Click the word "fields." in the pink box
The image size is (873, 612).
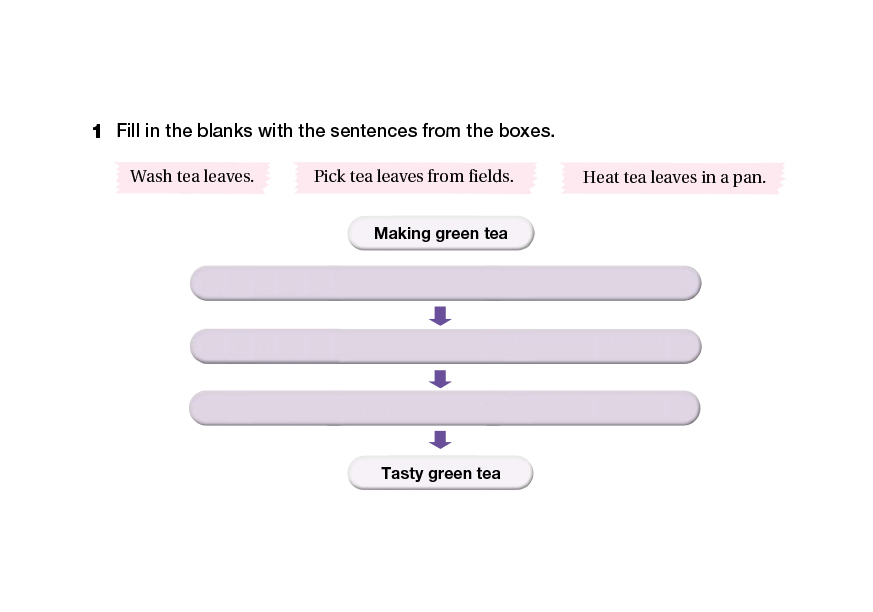pyautogui.click(x=489, y=177)
